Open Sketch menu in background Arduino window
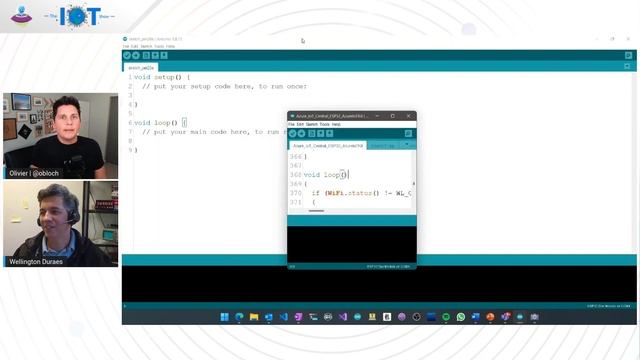The height and width of the screenshot is (360, 640). (x=146, y=47)
